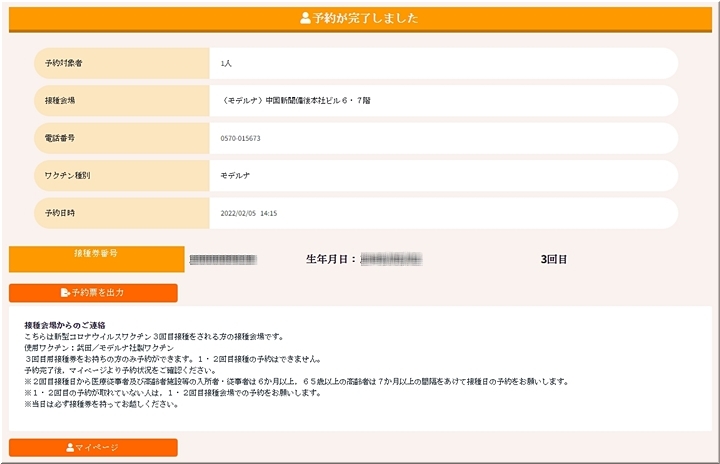720x464 pixels.
Task: Select the 予約対象者 label
Action: (64, 63)
